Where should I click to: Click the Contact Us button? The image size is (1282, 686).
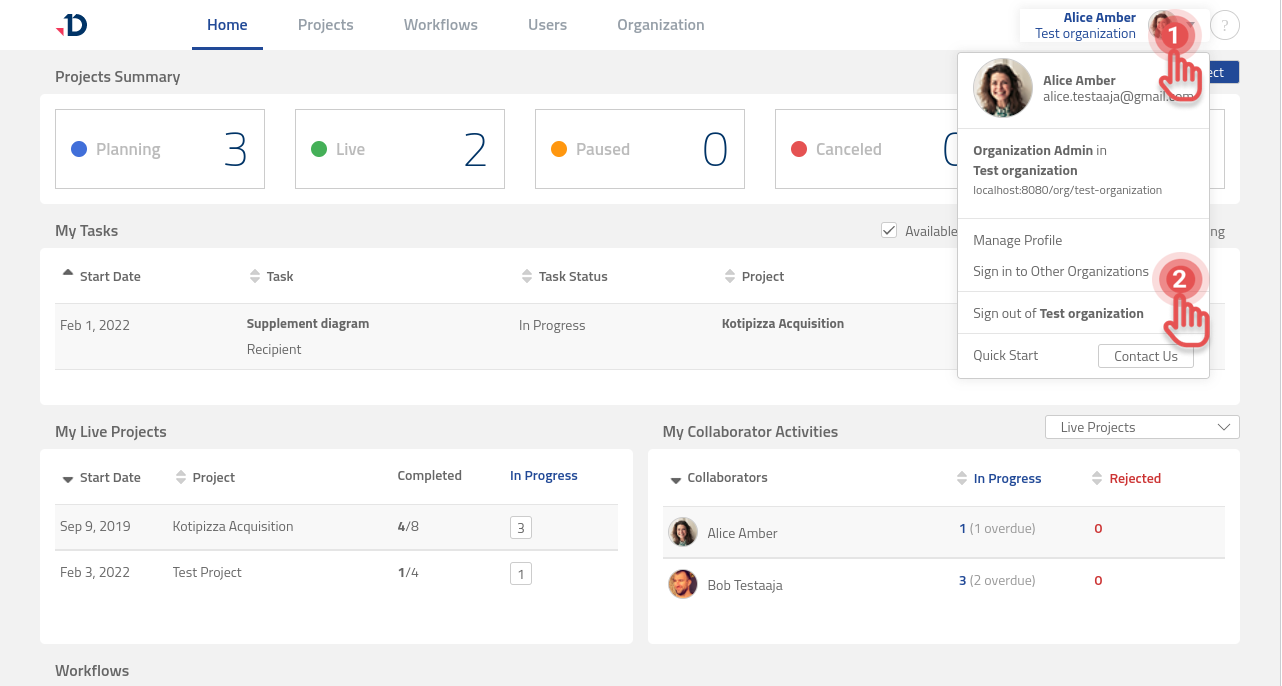pos(1146,355)
